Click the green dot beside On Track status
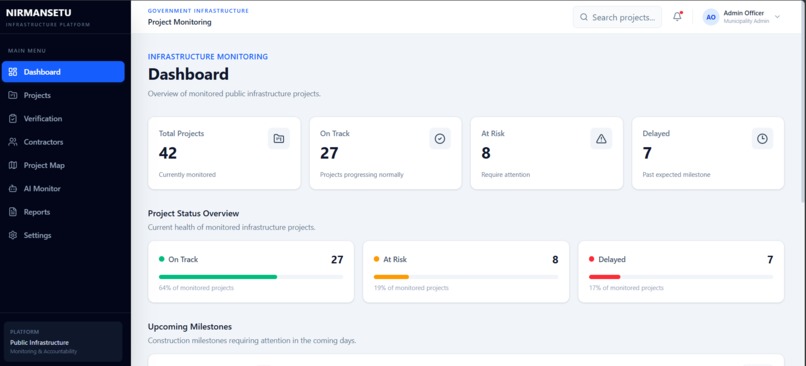This screenshot has width=806, height=366. (x=162, y=259)
